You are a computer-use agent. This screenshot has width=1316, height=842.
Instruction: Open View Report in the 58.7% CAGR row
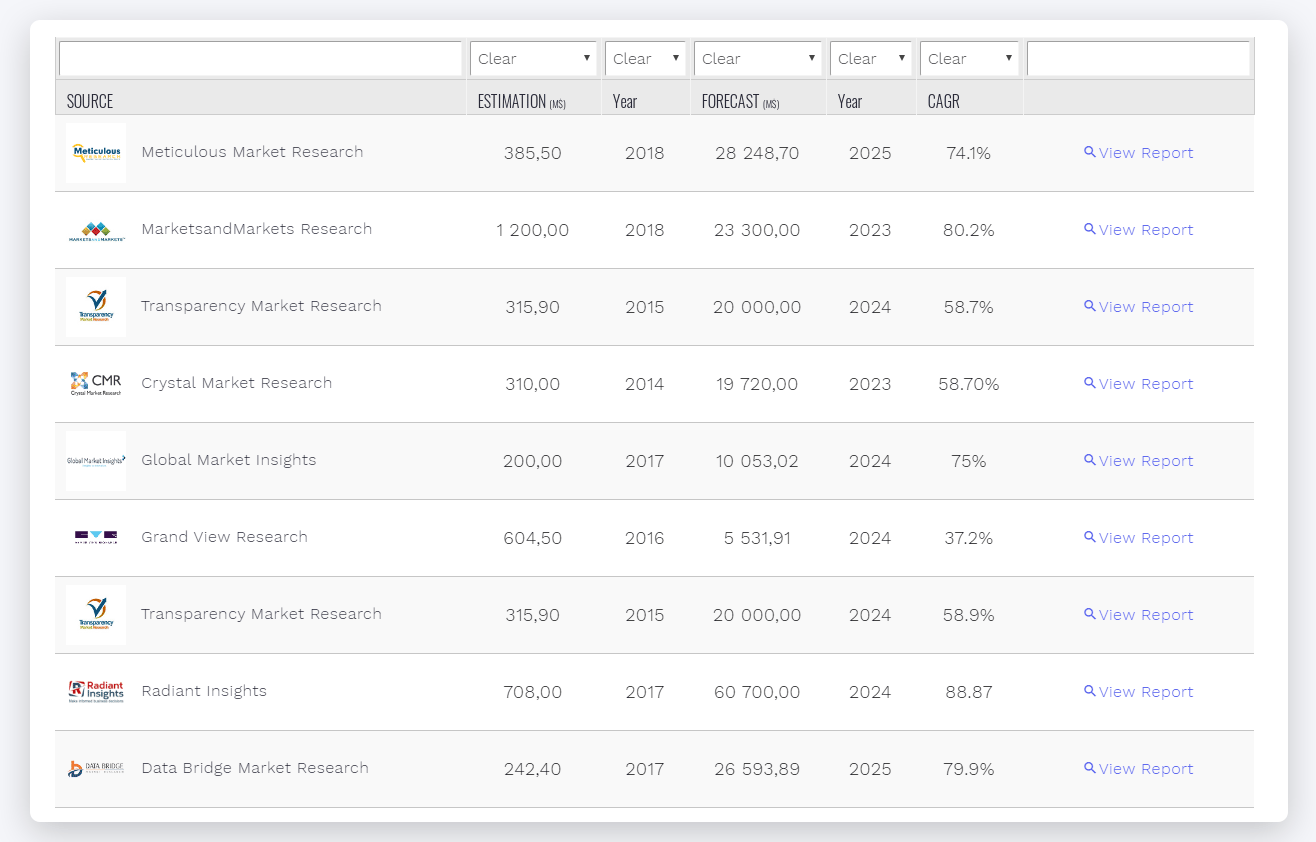click(1139, 307)
